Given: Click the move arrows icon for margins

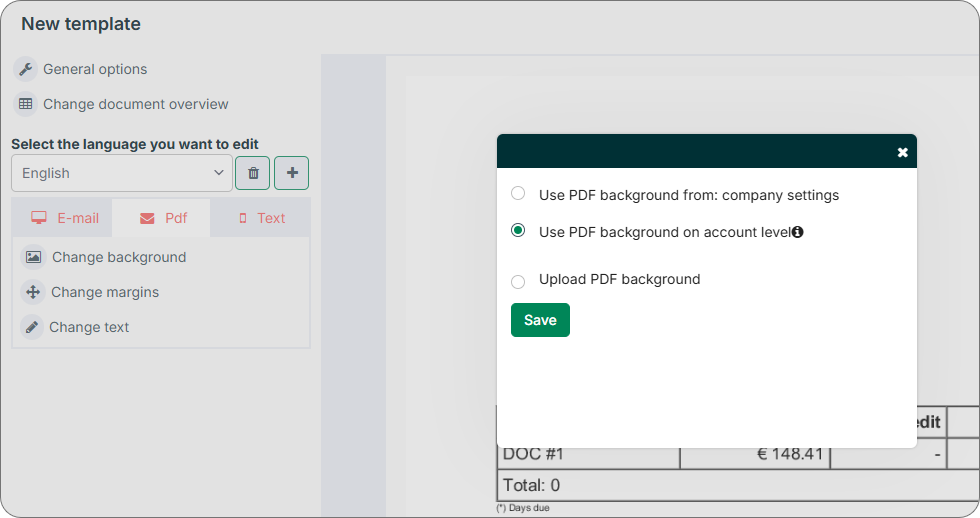Looking at the screenshot, I should click(x=32, y=292).
